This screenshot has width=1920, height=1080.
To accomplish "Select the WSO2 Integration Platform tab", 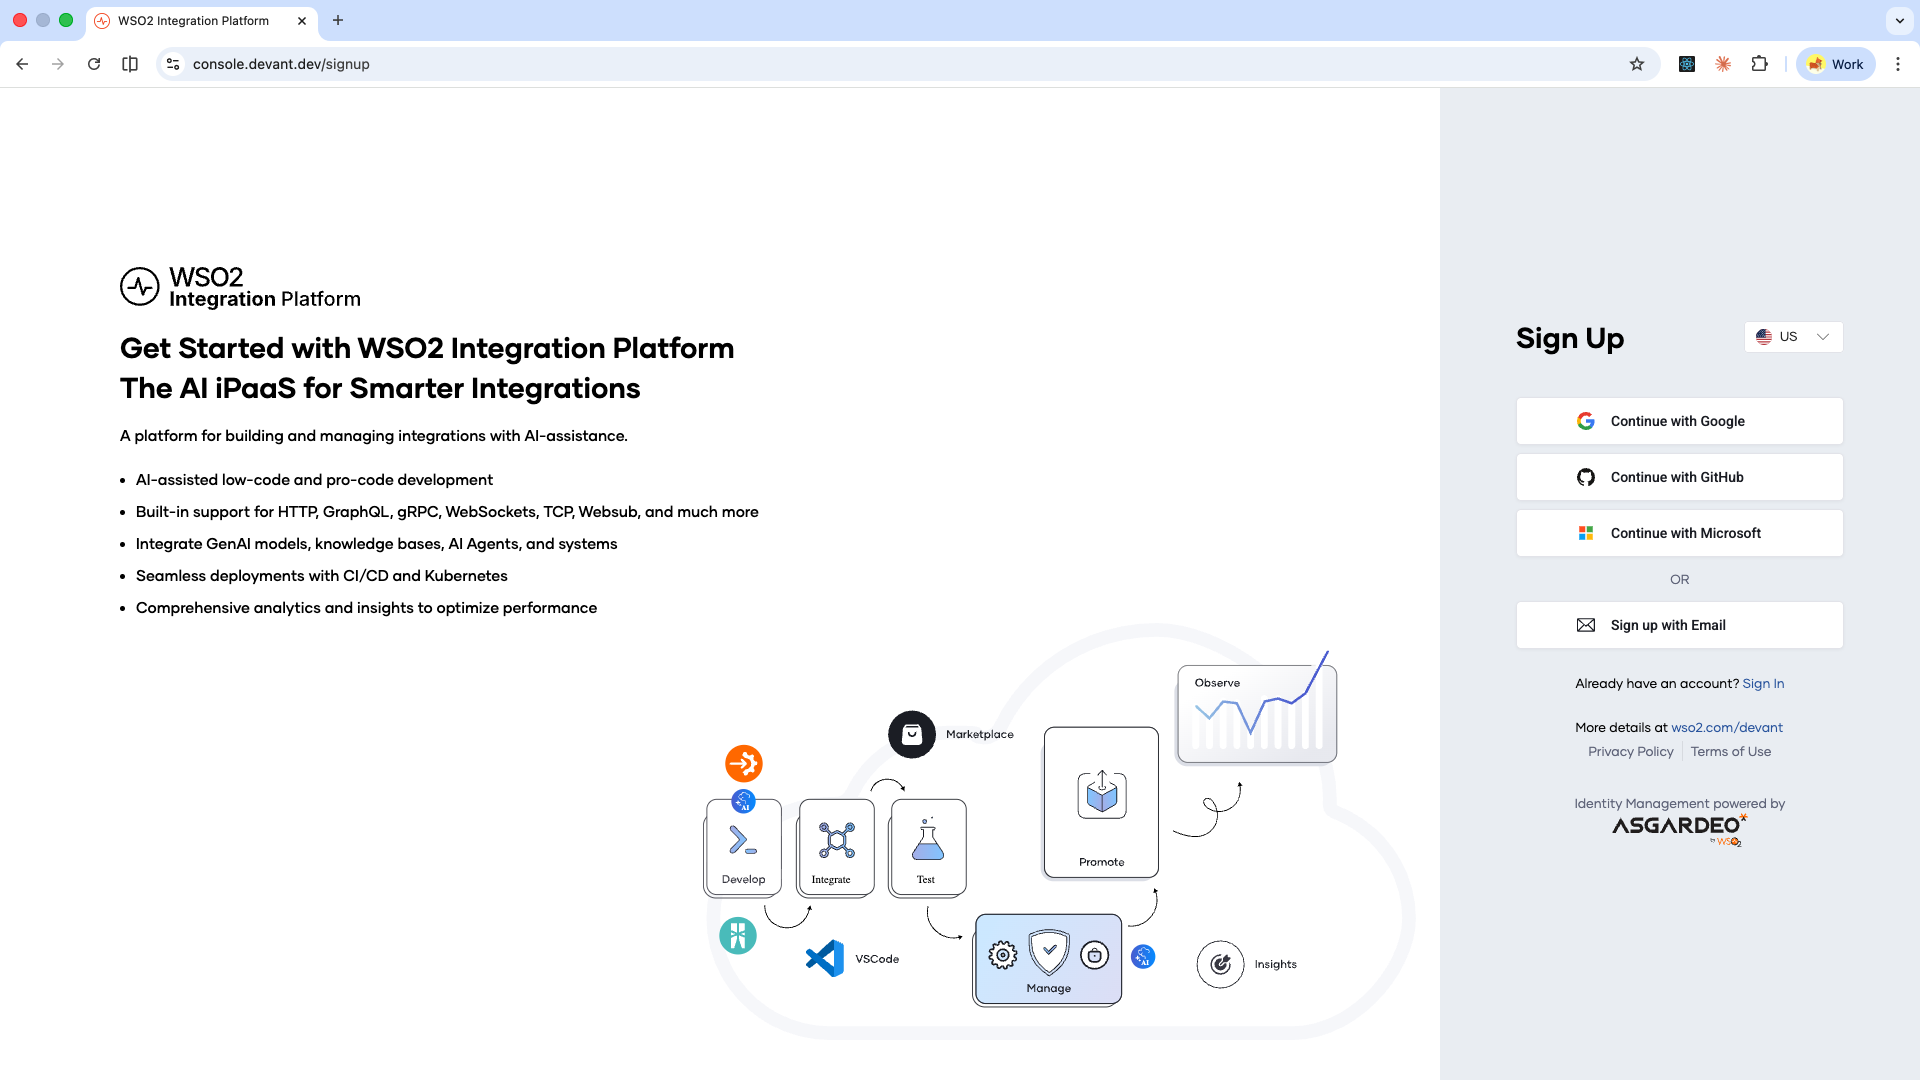I will [202, 21].
